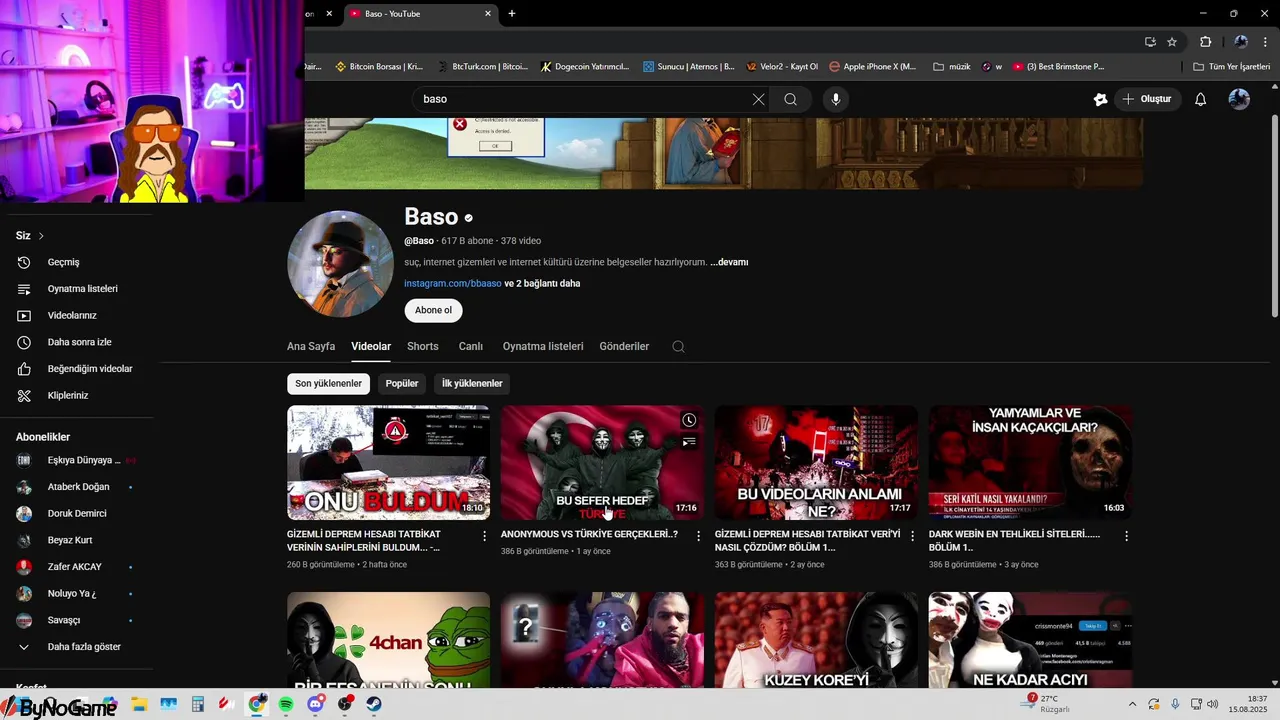The height and width of the screenshot is (720, 1280).
Task: Open YouTube notifications bell
Action: pos(1201,99)
